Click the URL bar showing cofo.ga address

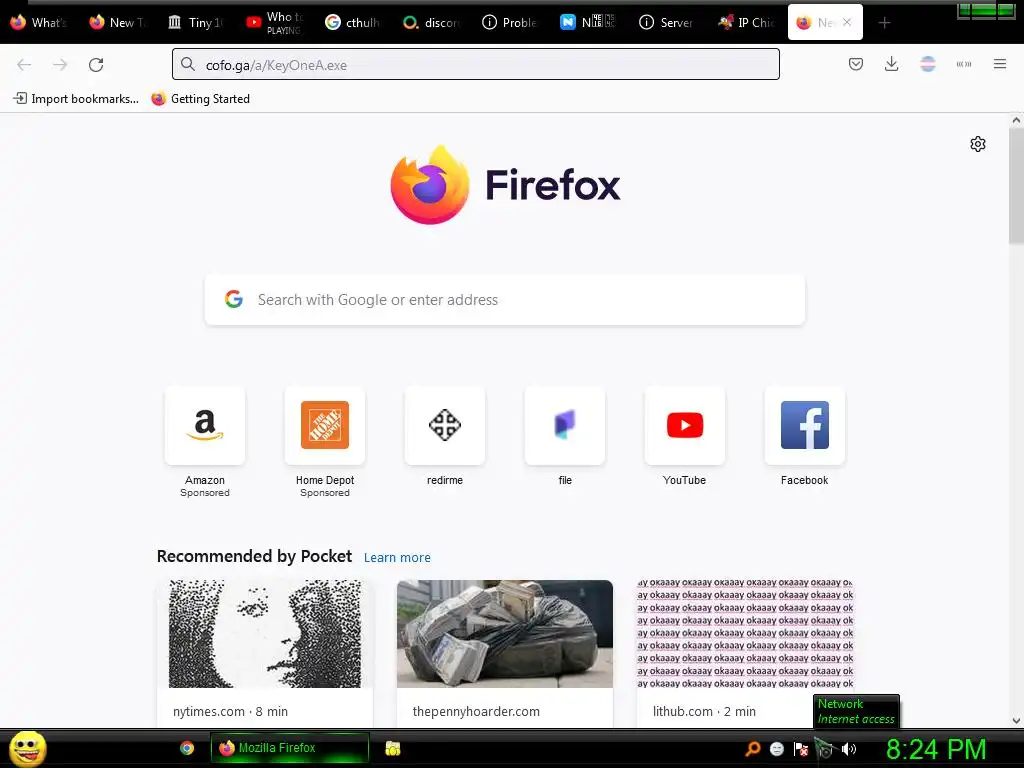tap(475, 64)
